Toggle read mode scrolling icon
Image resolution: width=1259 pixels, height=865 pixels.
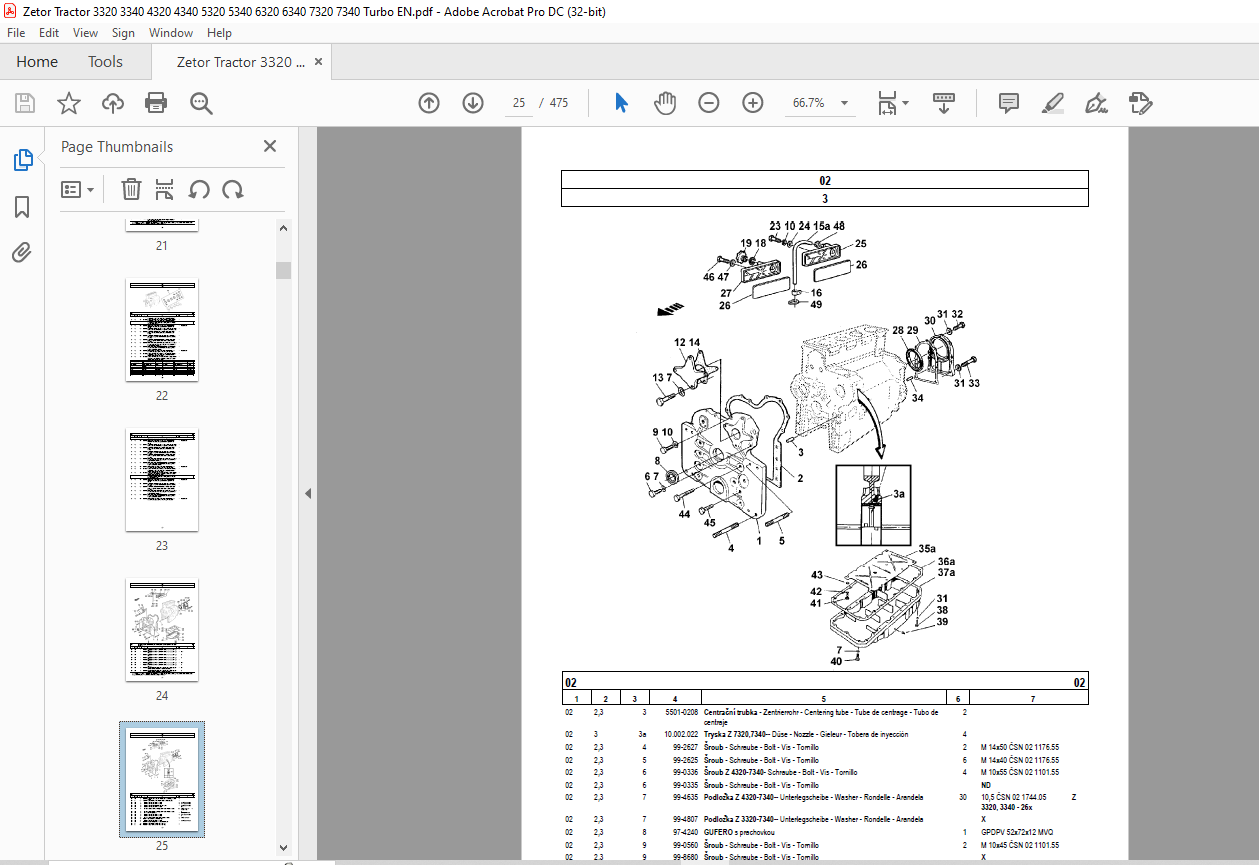click(x=945, y=103)
